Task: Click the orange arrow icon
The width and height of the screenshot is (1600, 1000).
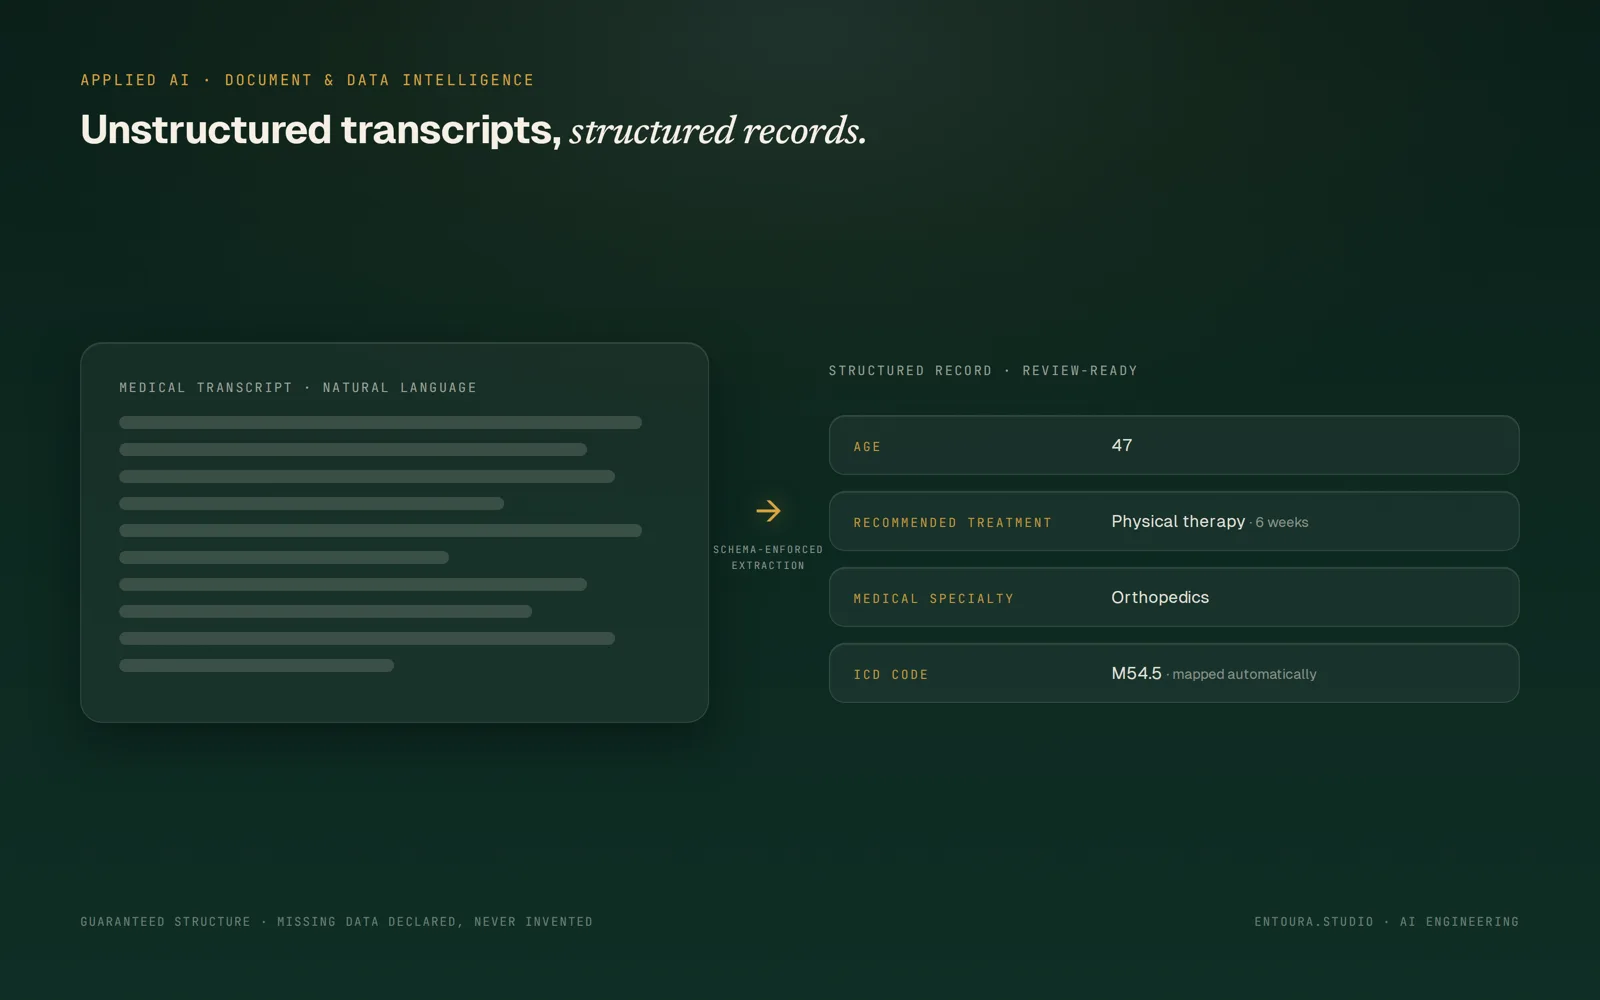Action: point(768,511)
